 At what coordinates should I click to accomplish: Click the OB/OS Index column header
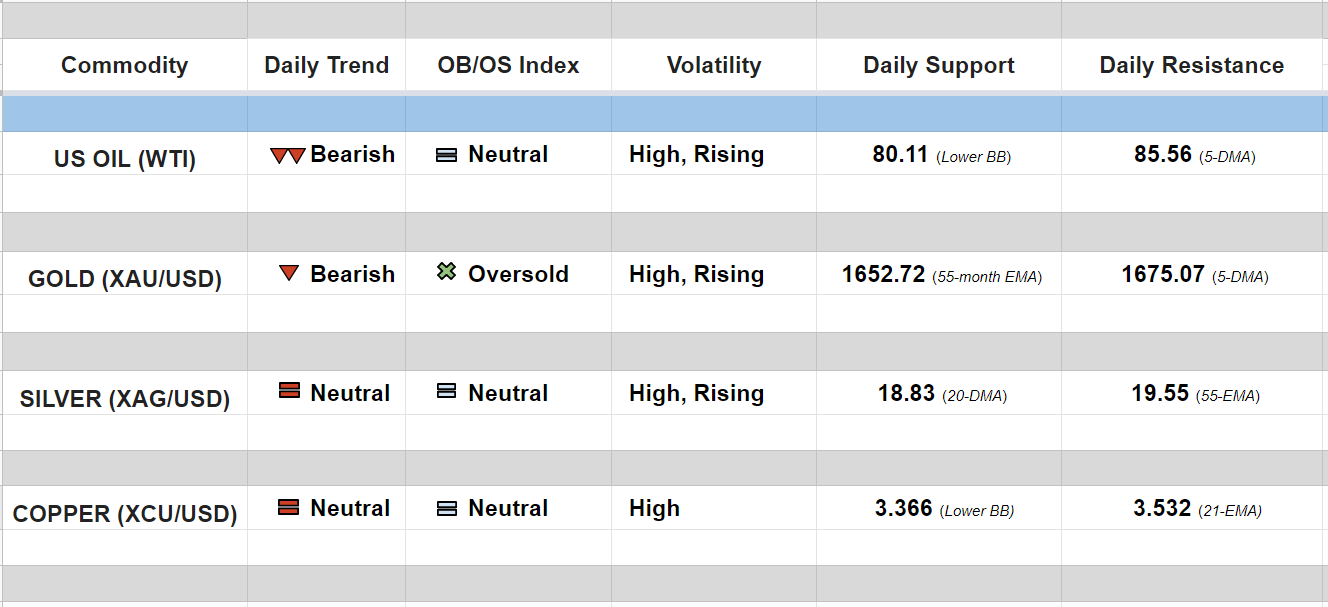click(508, 66)
